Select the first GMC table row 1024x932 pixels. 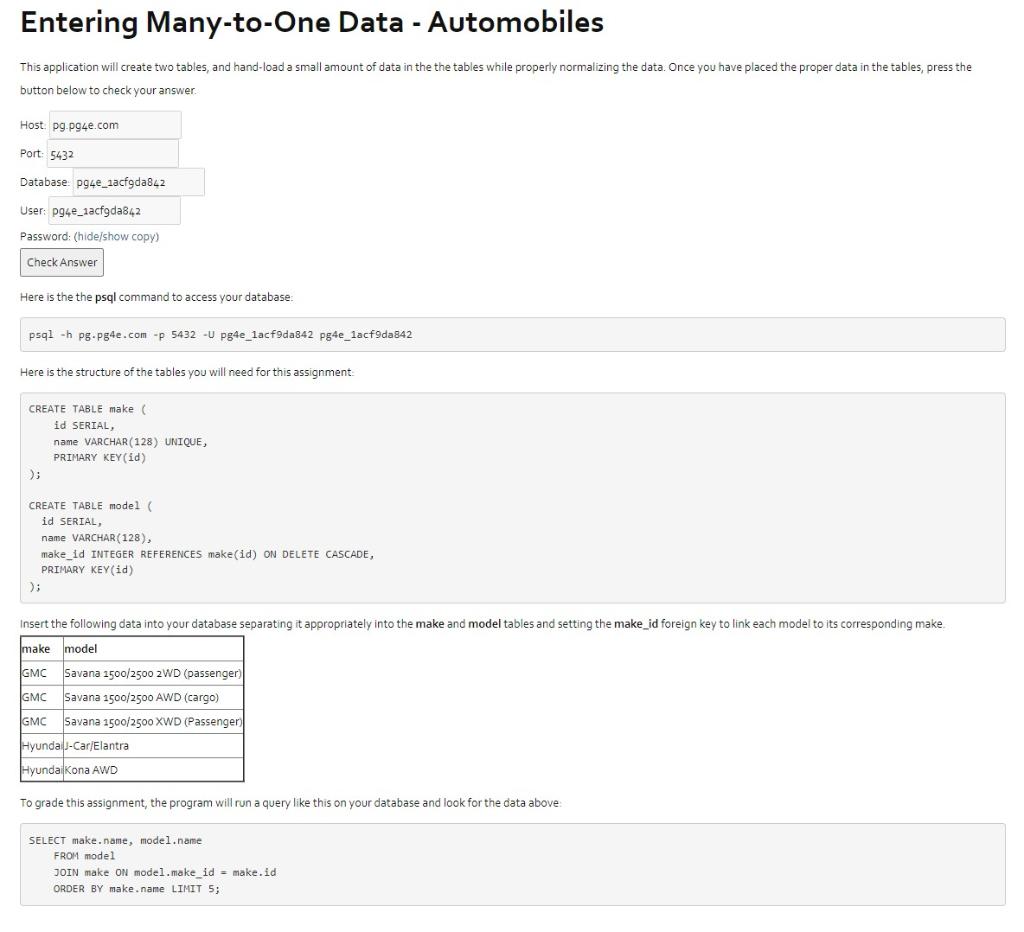130,673
